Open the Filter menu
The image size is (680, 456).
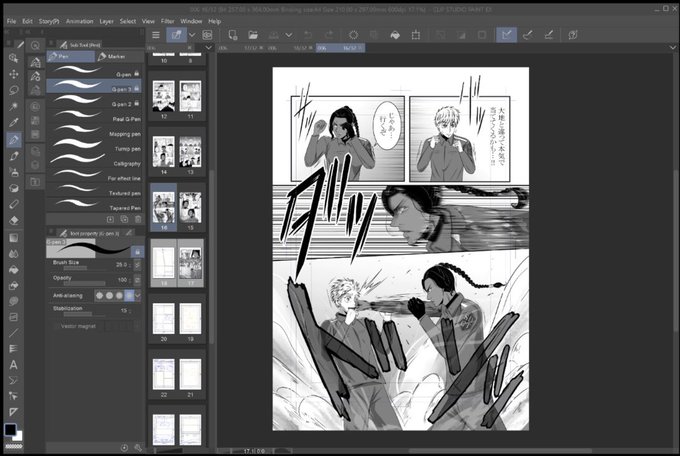tap(167, 21)
